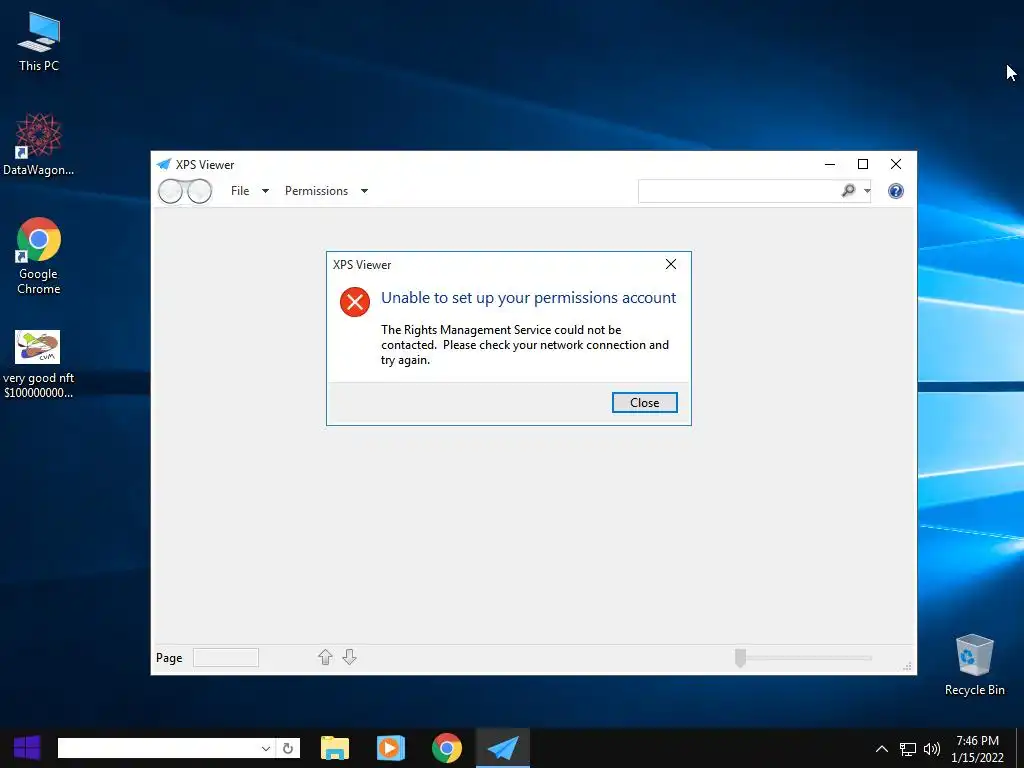Click the network tray icon
This screenshot has height=768, width=1024.
(x=908, y=748)
